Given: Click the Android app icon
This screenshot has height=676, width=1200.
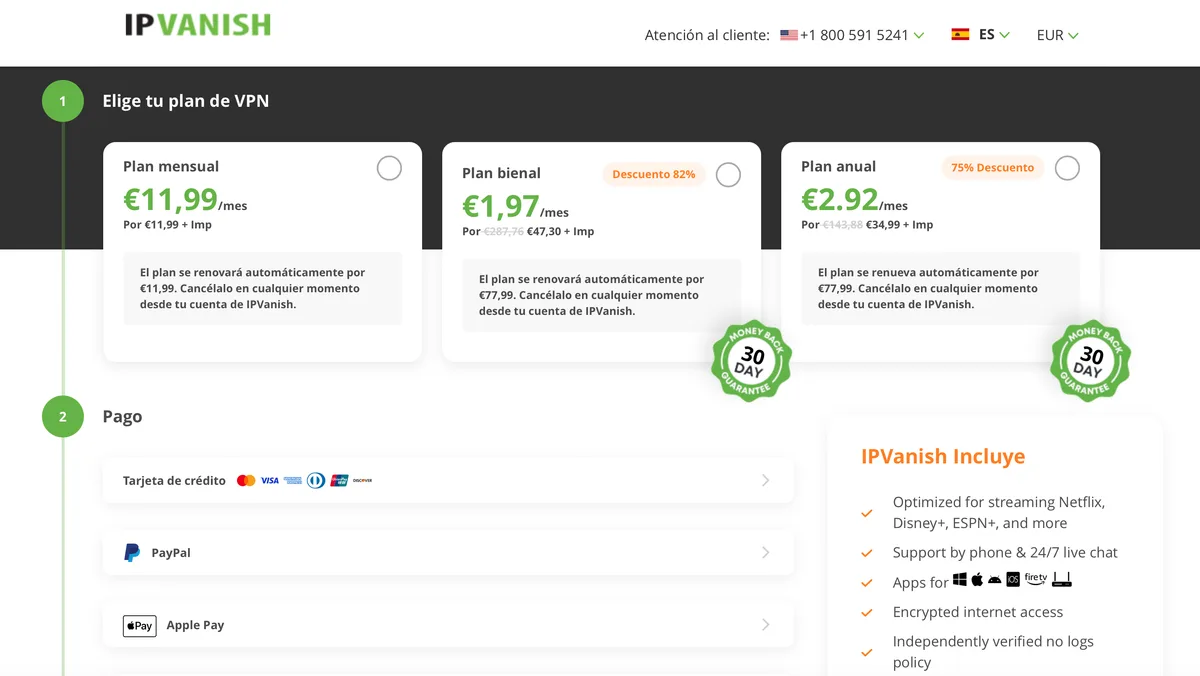Looking at the screenshot, I should pyautogui.click(x=995, y=580).
